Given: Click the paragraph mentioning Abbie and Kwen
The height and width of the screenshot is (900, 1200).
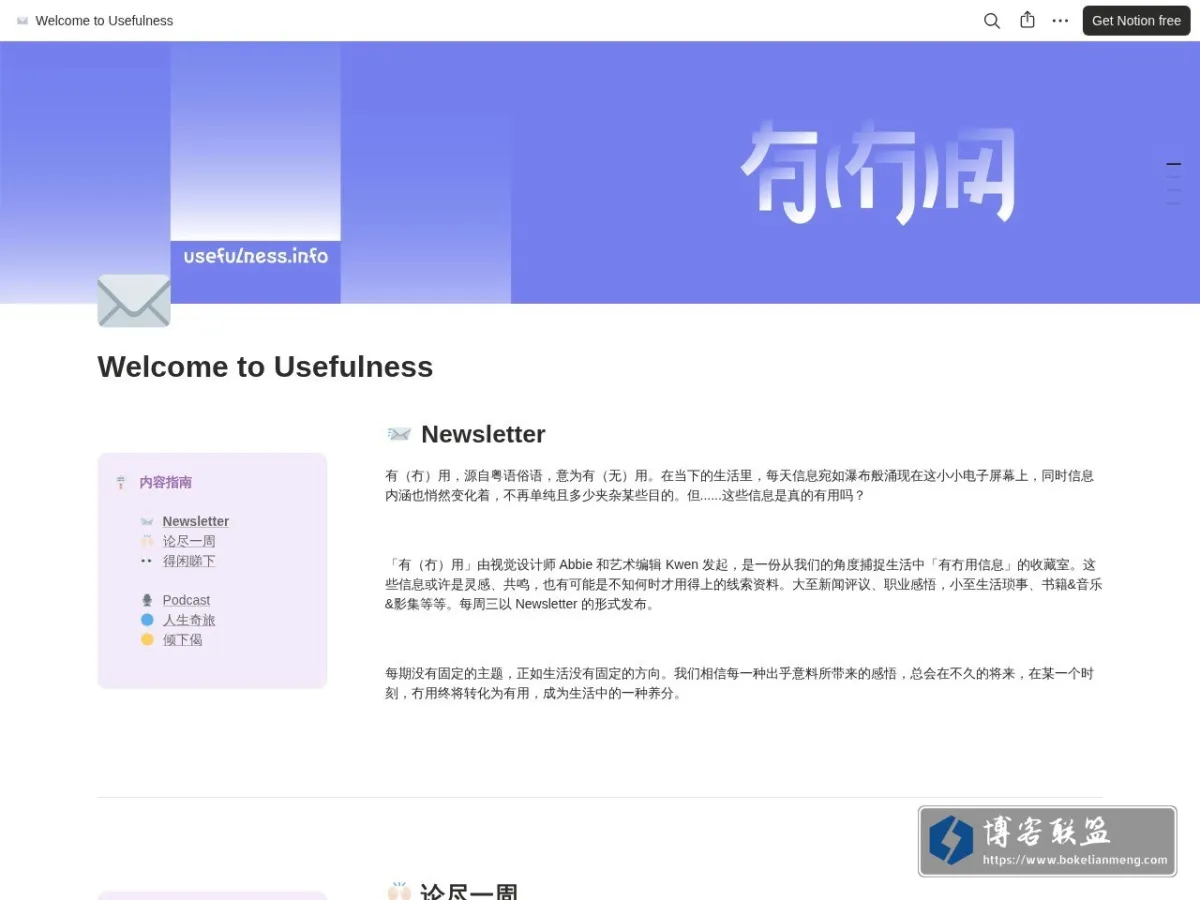Looking at the screenshot, I should click(x=743, y=584).
